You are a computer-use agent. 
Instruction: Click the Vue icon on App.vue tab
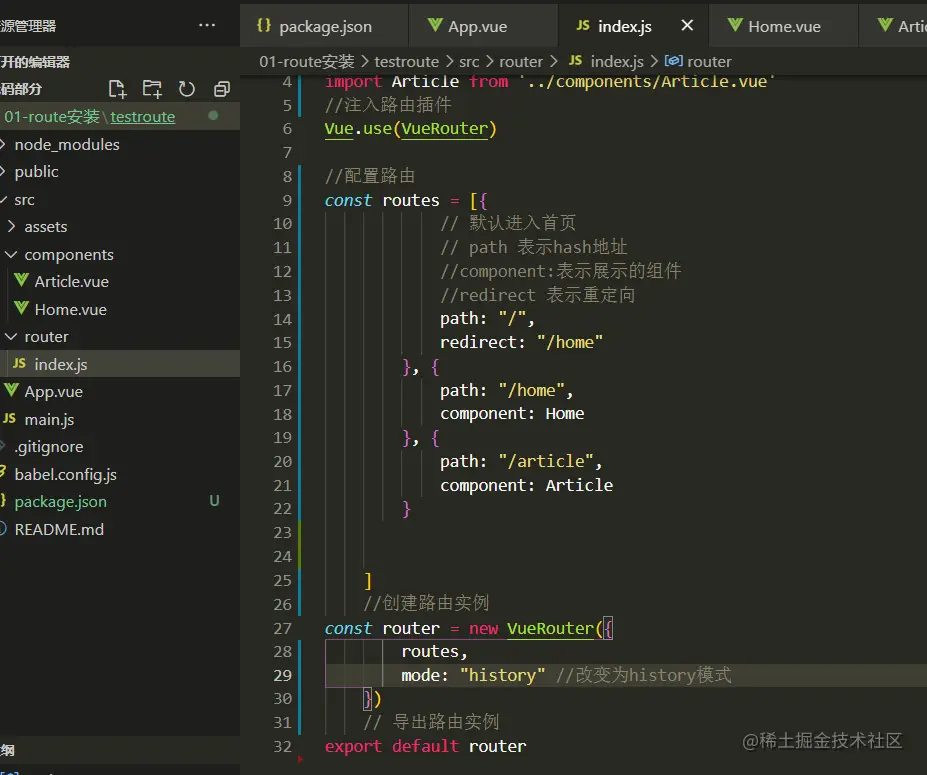coord(435,25)
